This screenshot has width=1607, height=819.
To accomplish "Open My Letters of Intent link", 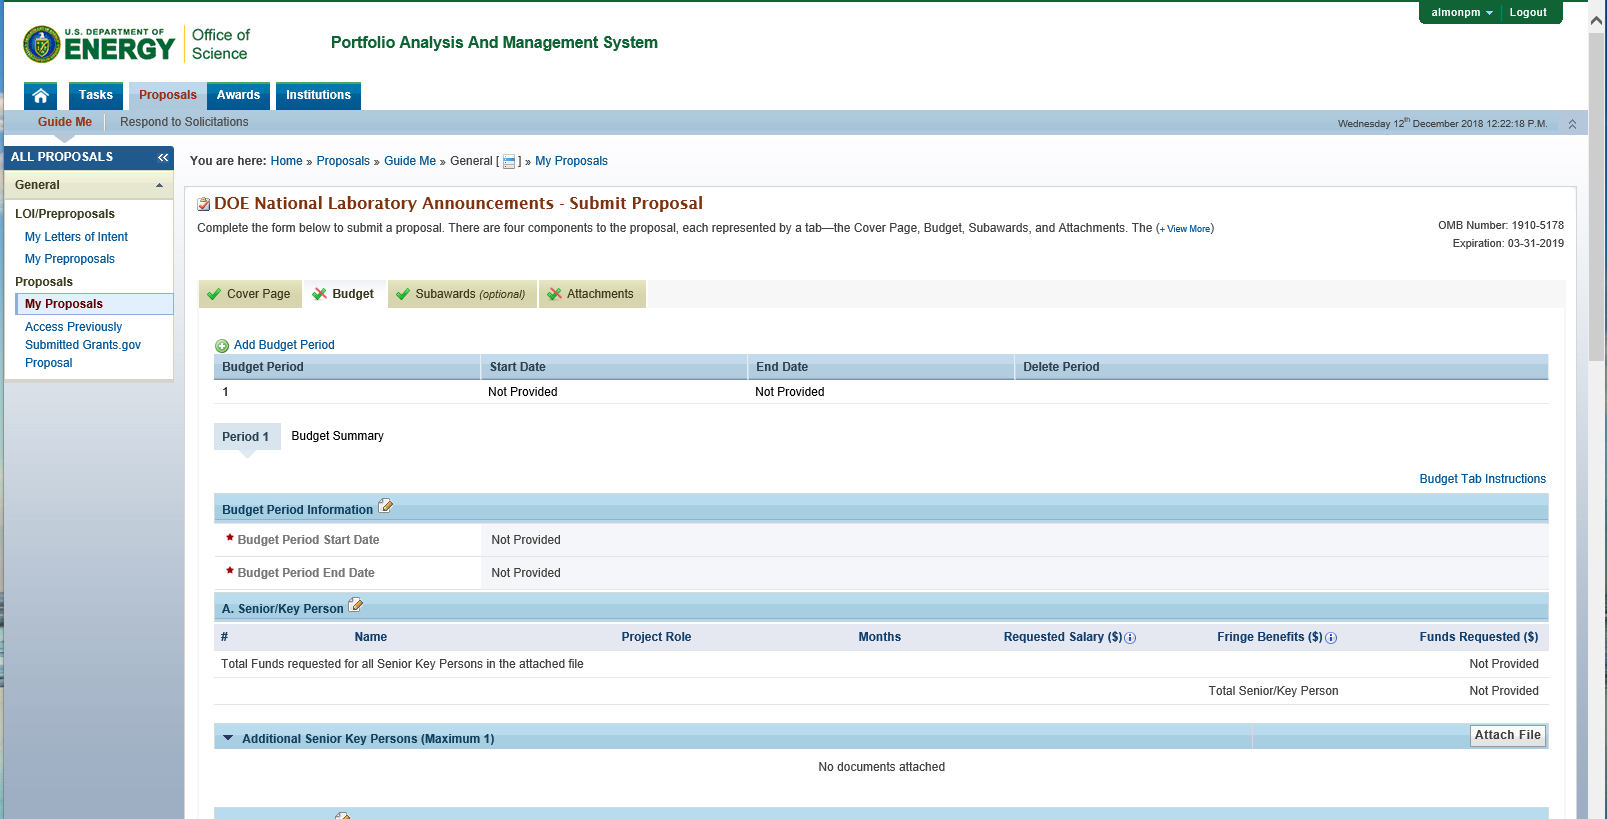I will (x=76, y=237).
